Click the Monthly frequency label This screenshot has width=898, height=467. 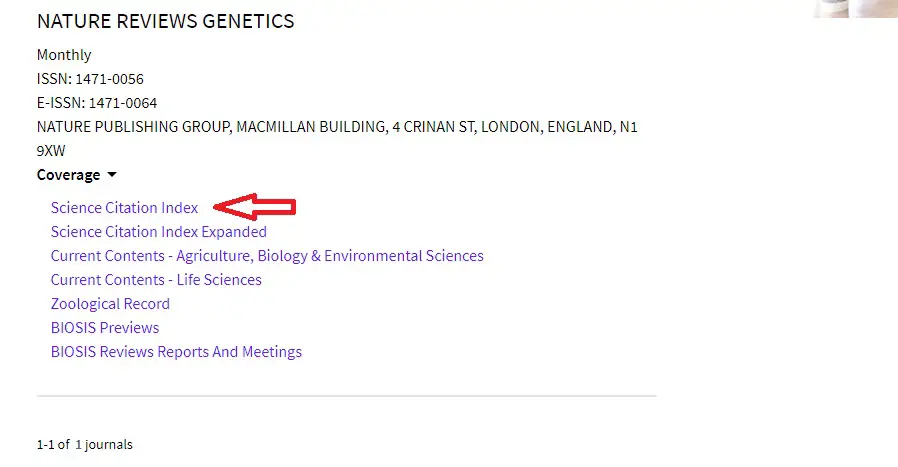tap(64, 55)
